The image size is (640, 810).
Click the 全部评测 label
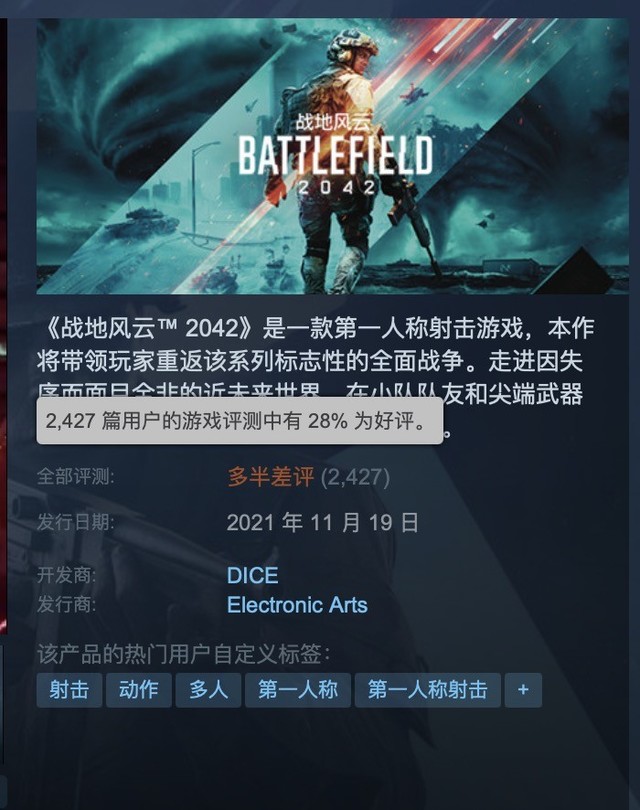[75, 476]
